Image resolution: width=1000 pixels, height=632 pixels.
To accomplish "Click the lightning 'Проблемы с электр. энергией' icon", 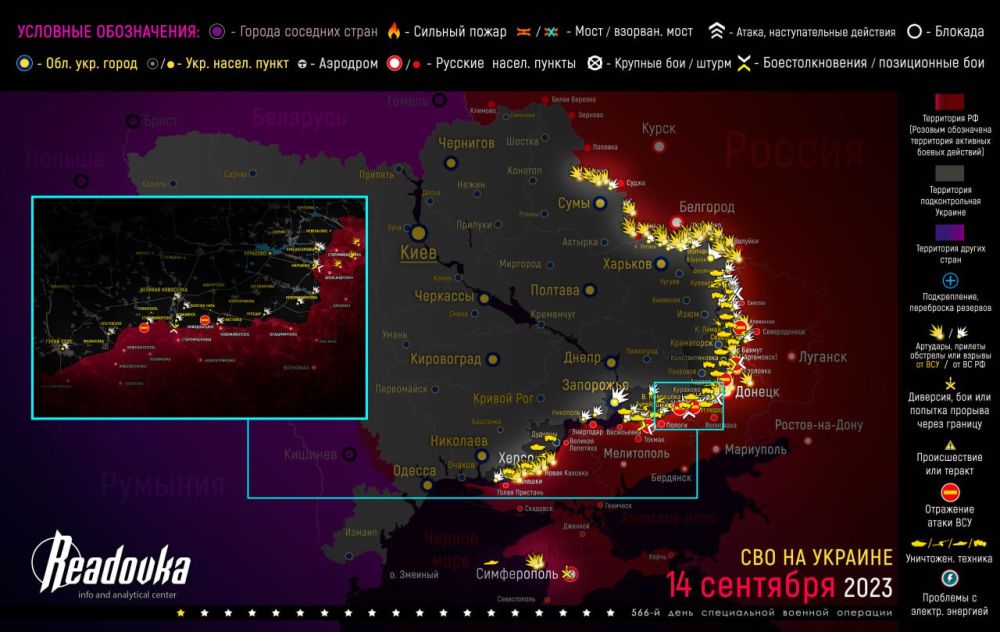I will point(950,578).
